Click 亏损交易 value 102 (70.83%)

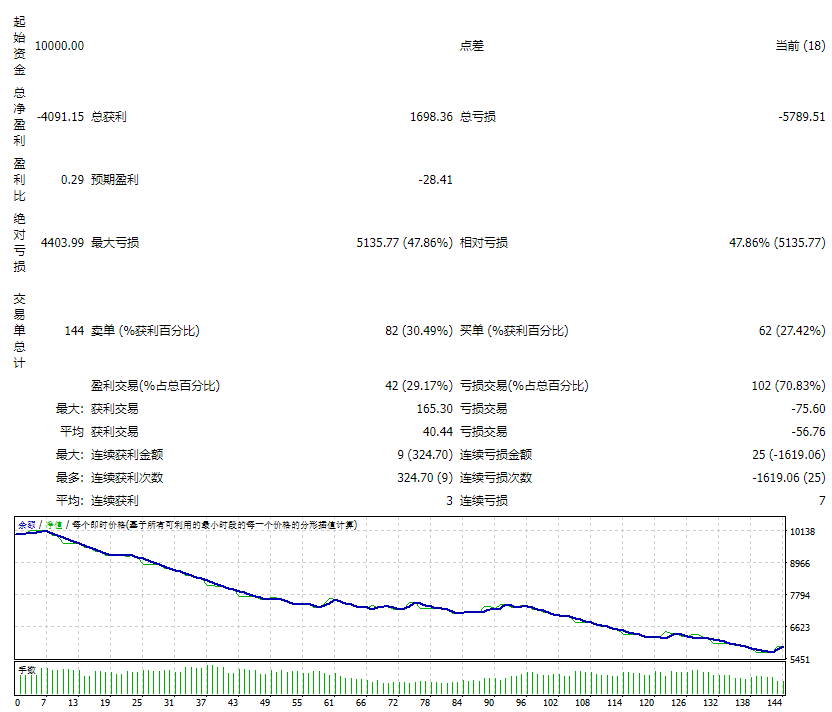pos(790,384)
